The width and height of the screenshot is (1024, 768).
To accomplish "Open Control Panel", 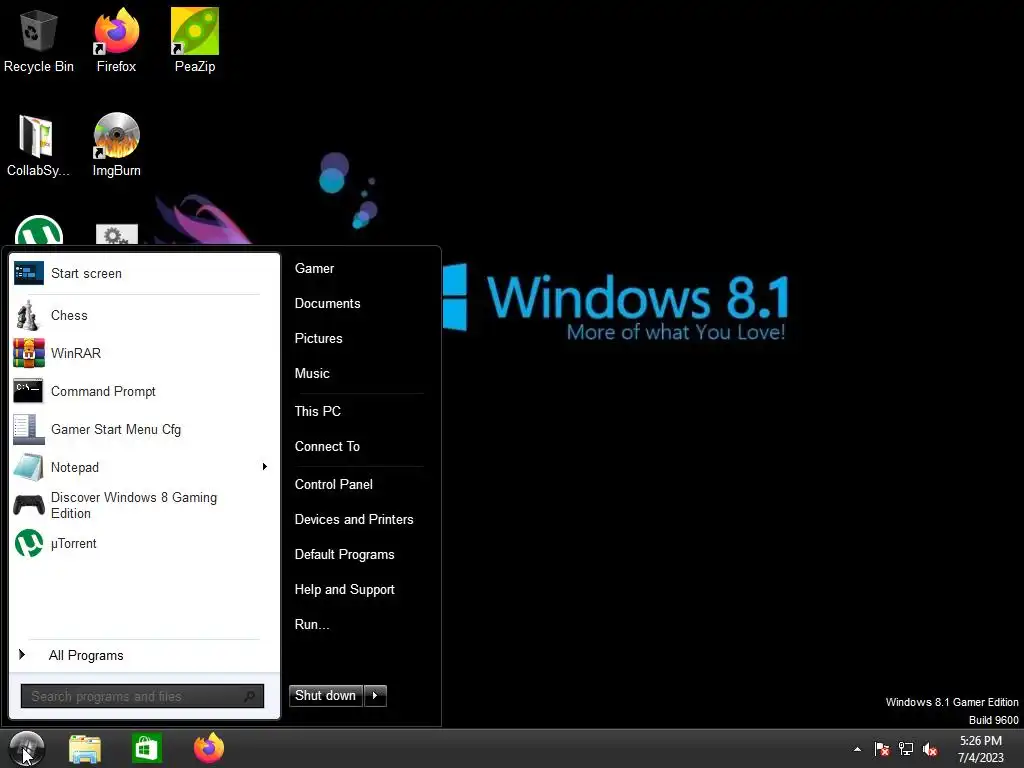I will tap(334, 485).
